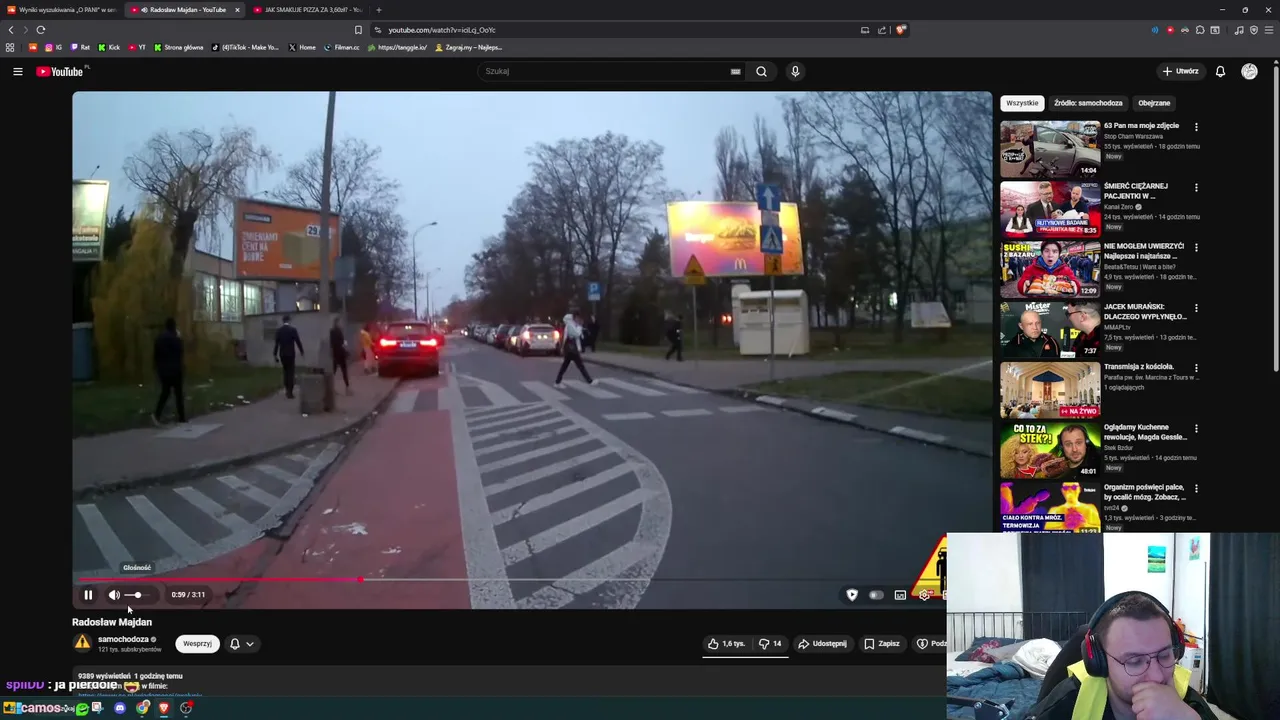Like the video with 1,6 tys. likes
The width and height of the screenshot is (1280, 720).
[726, 644]
